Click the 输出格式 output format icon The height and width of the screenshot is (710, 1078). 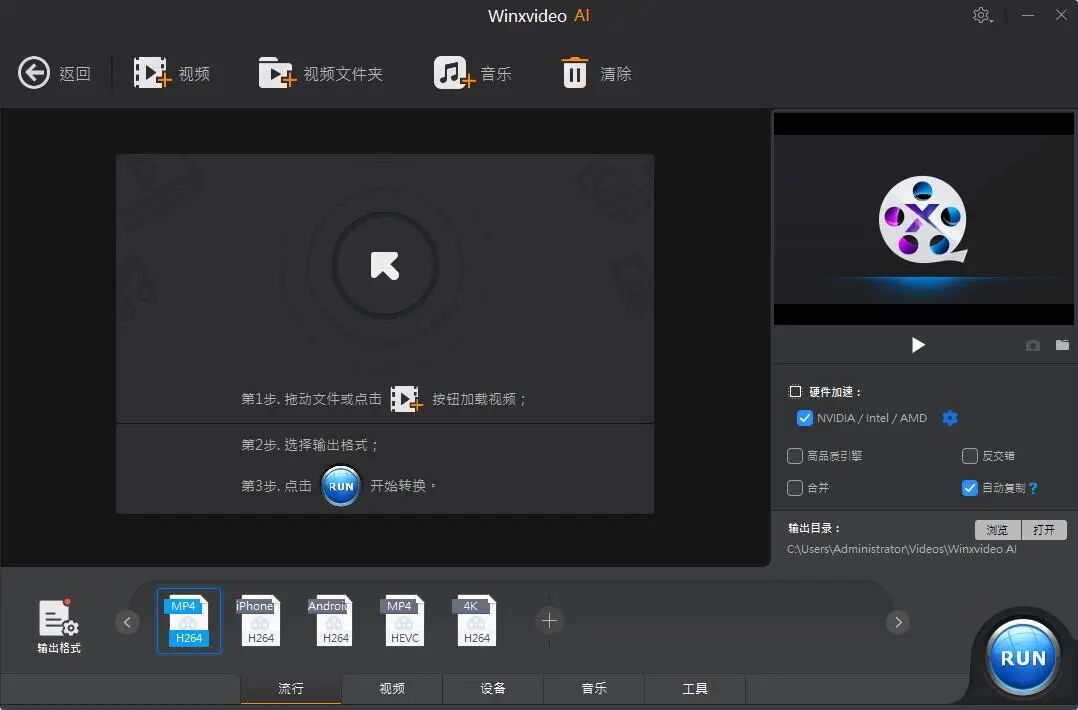tap(58, 621)
